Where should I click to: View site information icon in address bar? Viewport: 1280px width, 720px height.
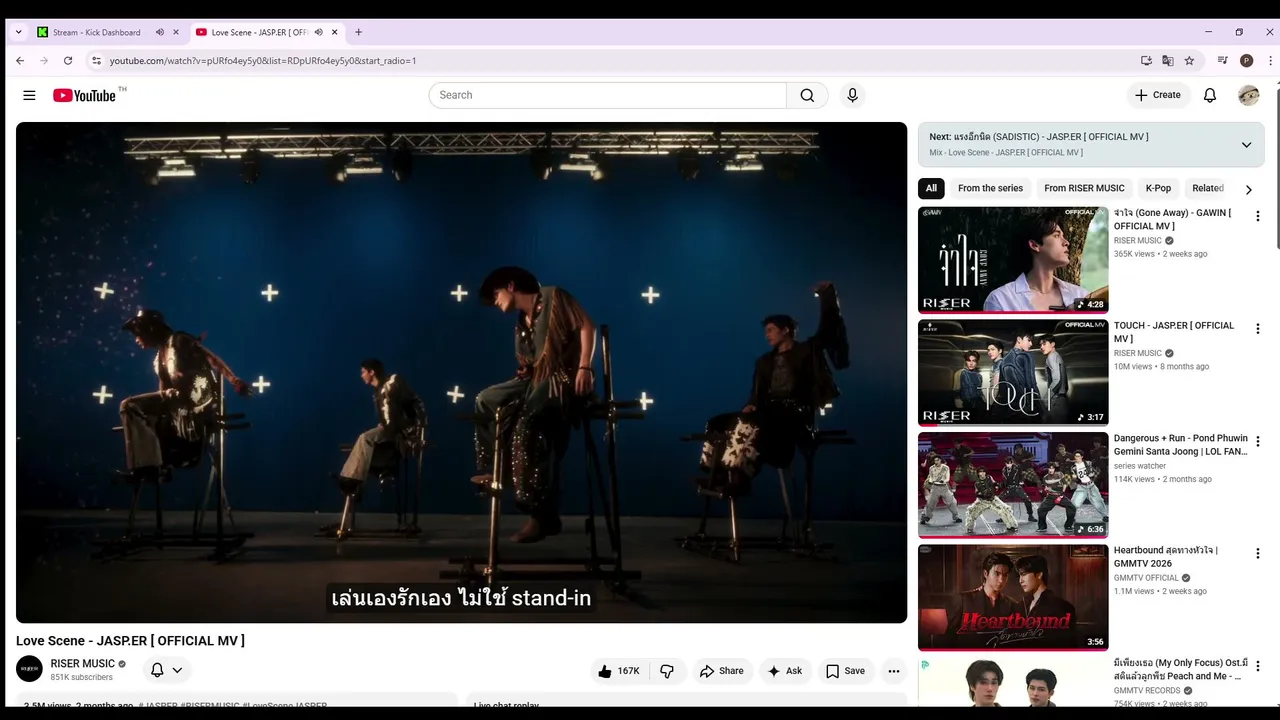(x=96, y=61)
